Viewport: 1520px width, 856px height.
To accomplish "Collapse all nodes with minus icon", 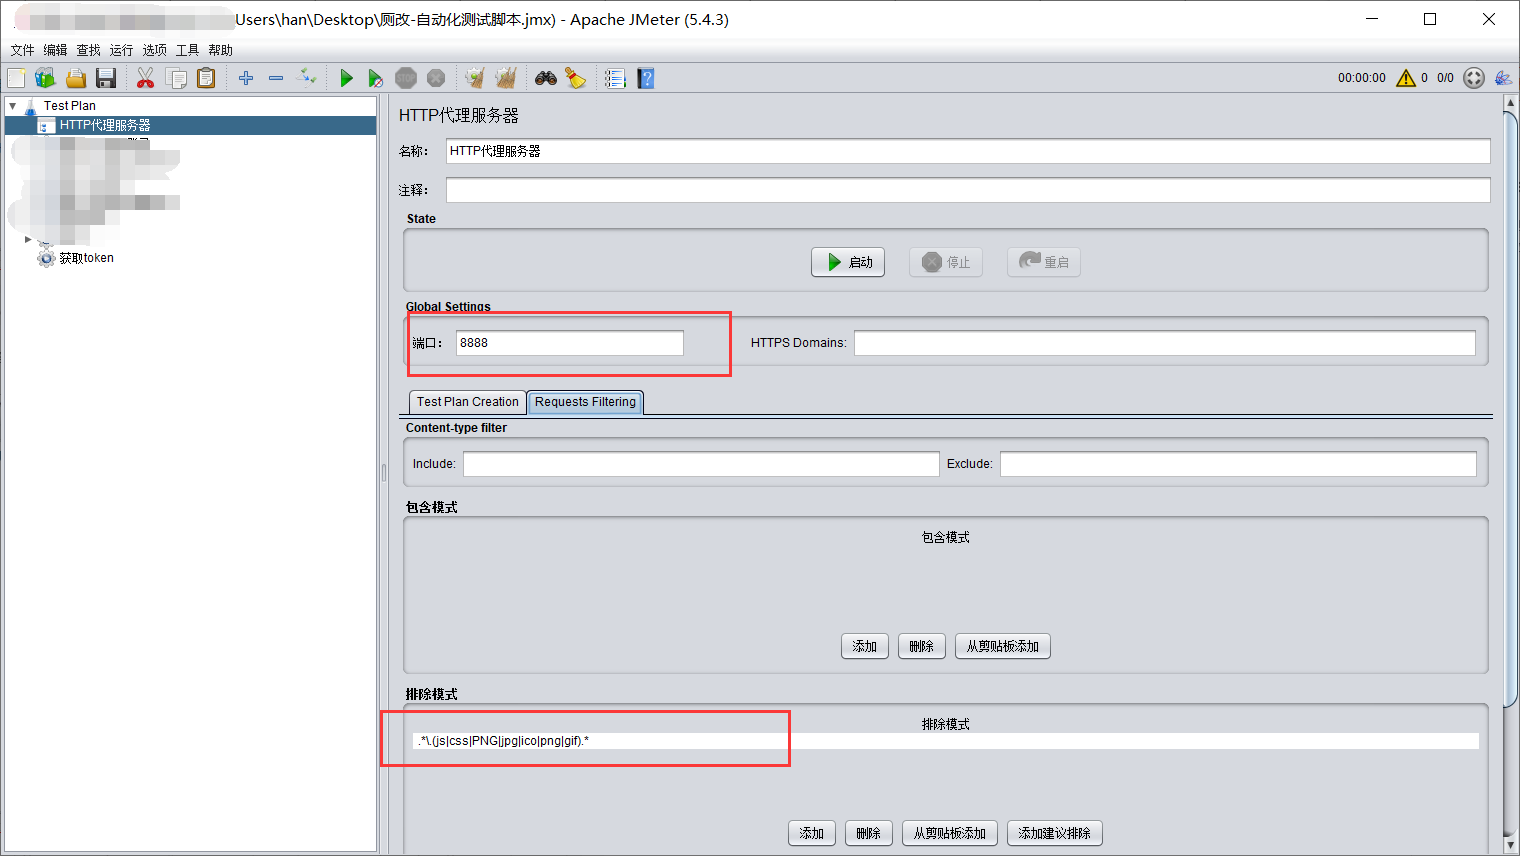I will click(x=276, y=78).
